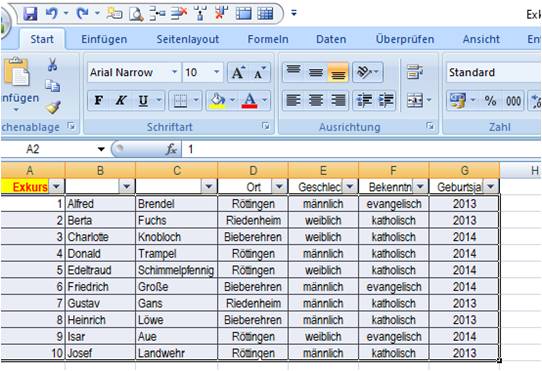This screenshot has width=542, height=371.
Task: Switch to the Formeln ribbon tab
Action: point(268,39)
